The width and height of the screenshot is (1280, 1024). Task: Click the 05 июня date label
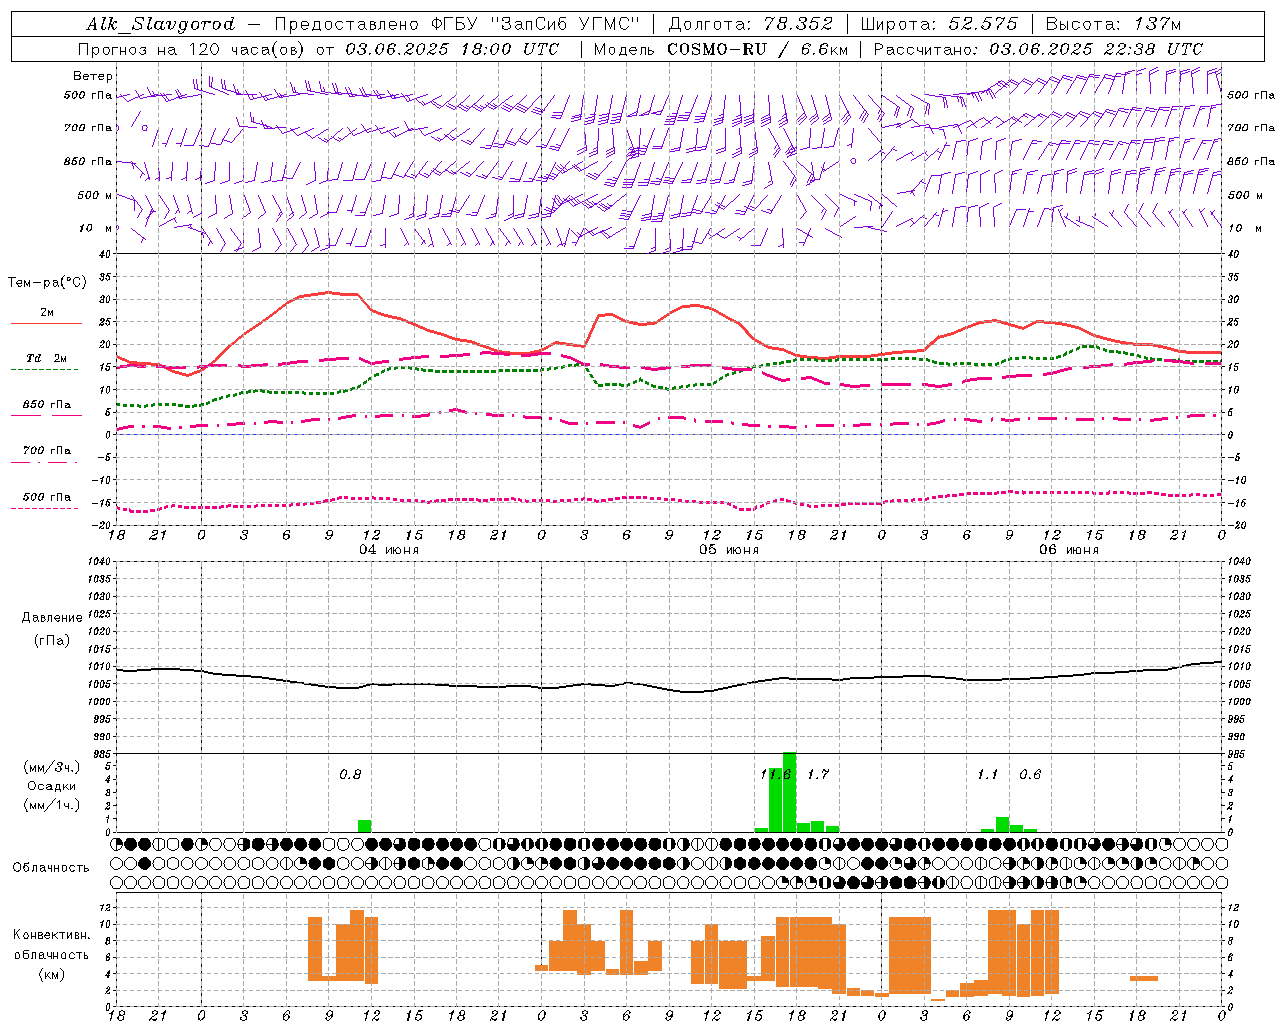point(728,549)
